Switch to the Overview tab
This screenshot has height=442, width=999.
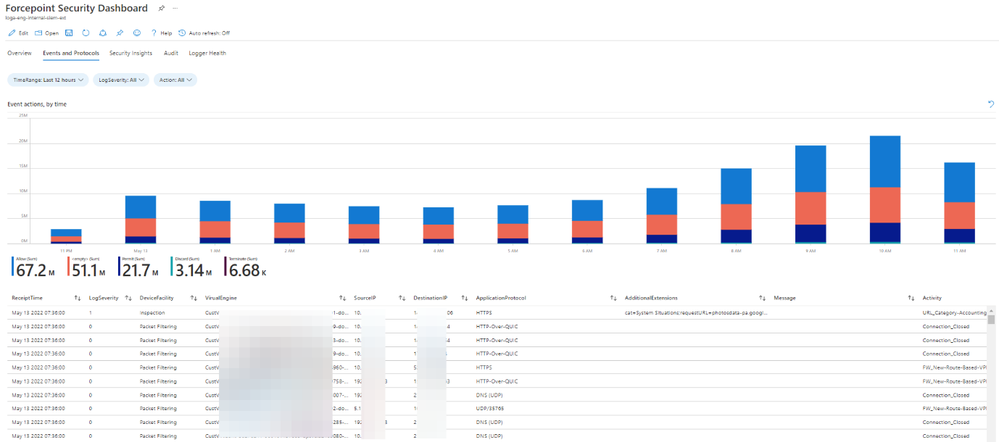[19, 53]
